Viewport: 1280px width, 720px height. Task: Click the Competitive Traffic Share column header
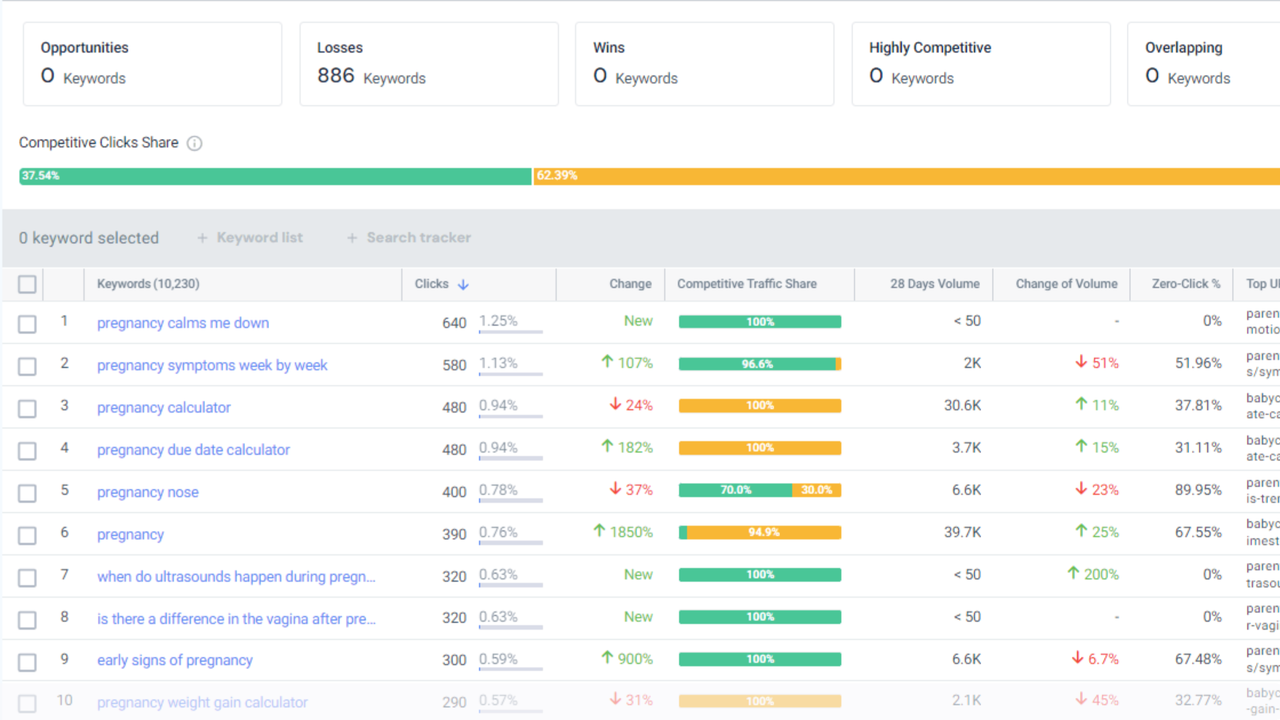[x=747, y=284]
